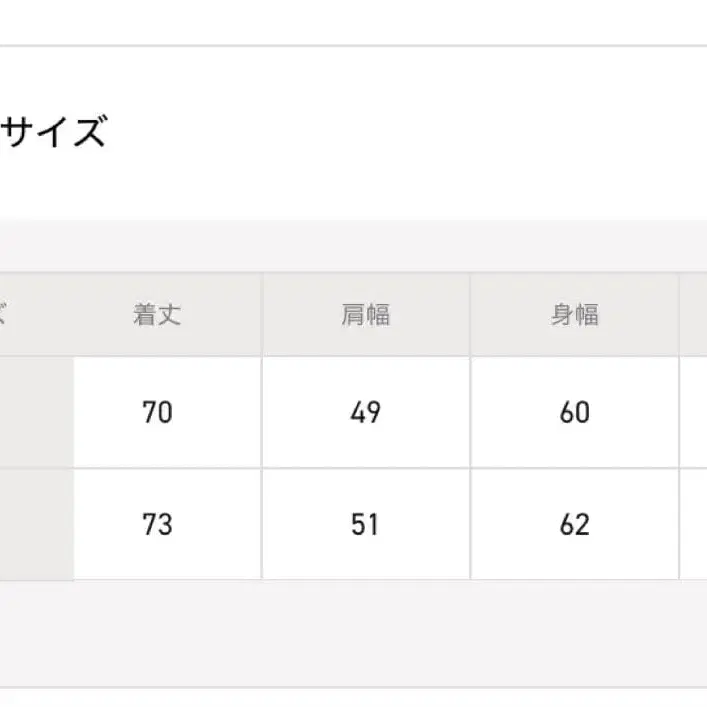Click the 身幅 value 62 cell
The height and width of the screenshot is (707, 707).
(x=575, y=524)
